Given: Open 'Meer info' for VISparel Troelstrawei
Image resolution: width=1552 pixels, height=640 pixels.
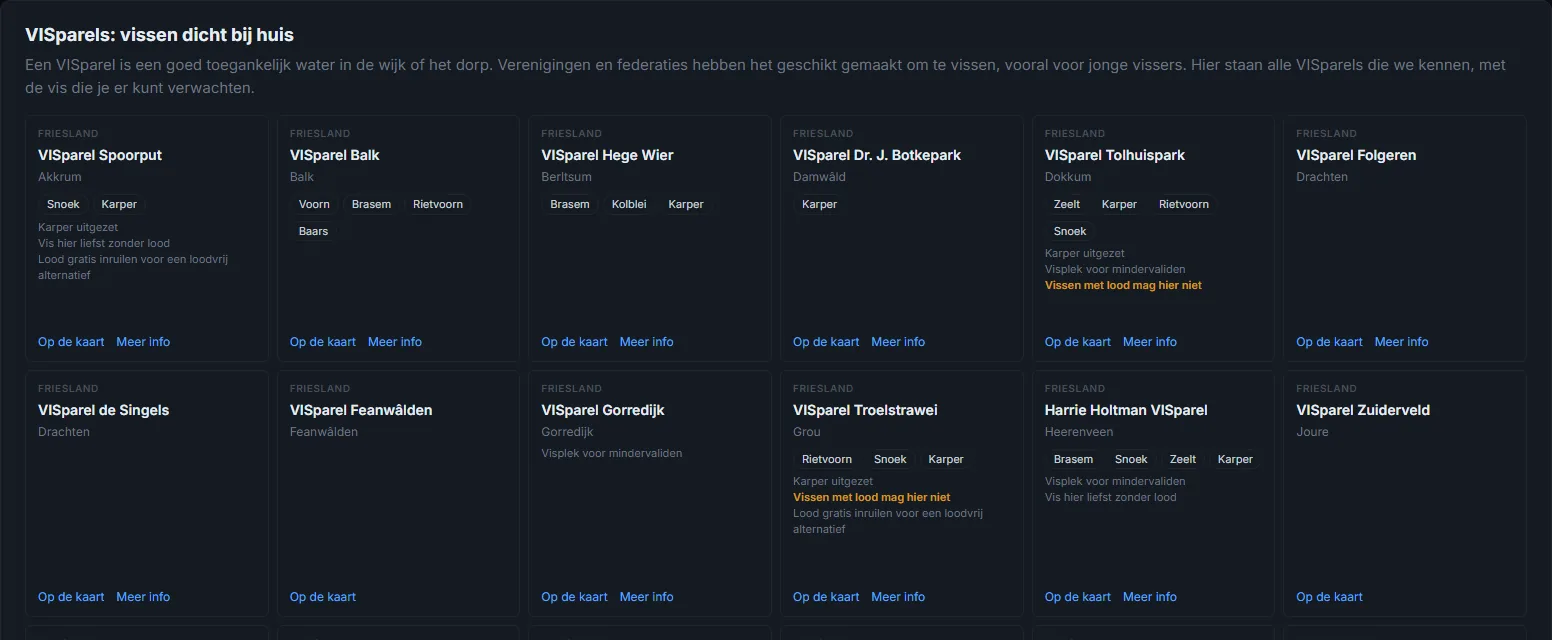Looking at the screenshot, I should point(898,597).
